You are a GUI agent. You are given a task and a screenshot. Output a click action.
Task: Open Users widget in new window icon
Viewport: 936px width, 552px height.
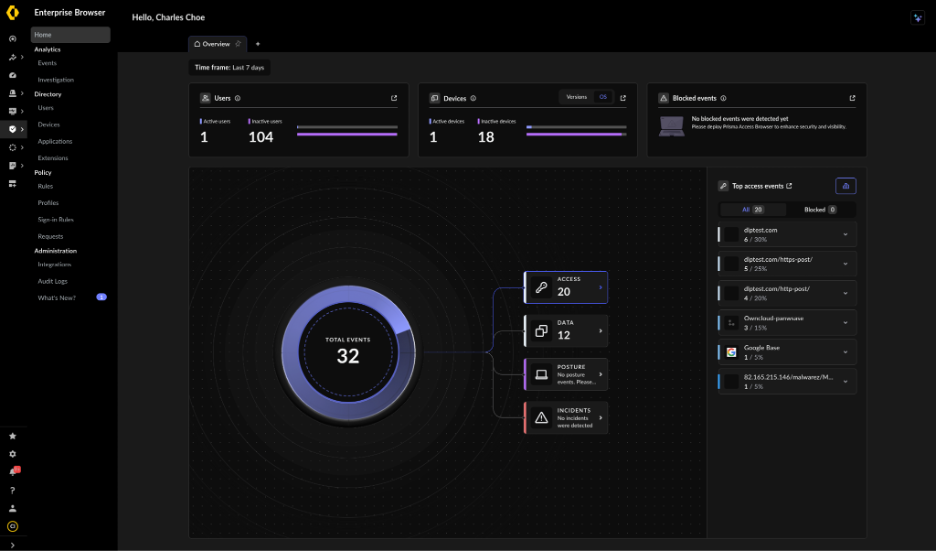coord(394,98)
